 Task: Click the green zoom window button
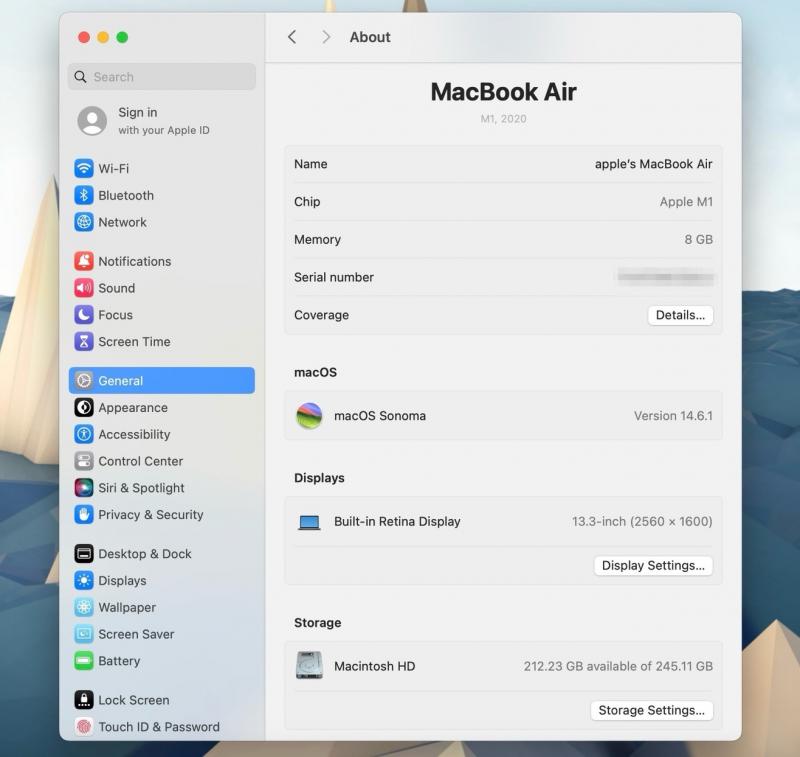pyautogui.click(x=122, y=37)
